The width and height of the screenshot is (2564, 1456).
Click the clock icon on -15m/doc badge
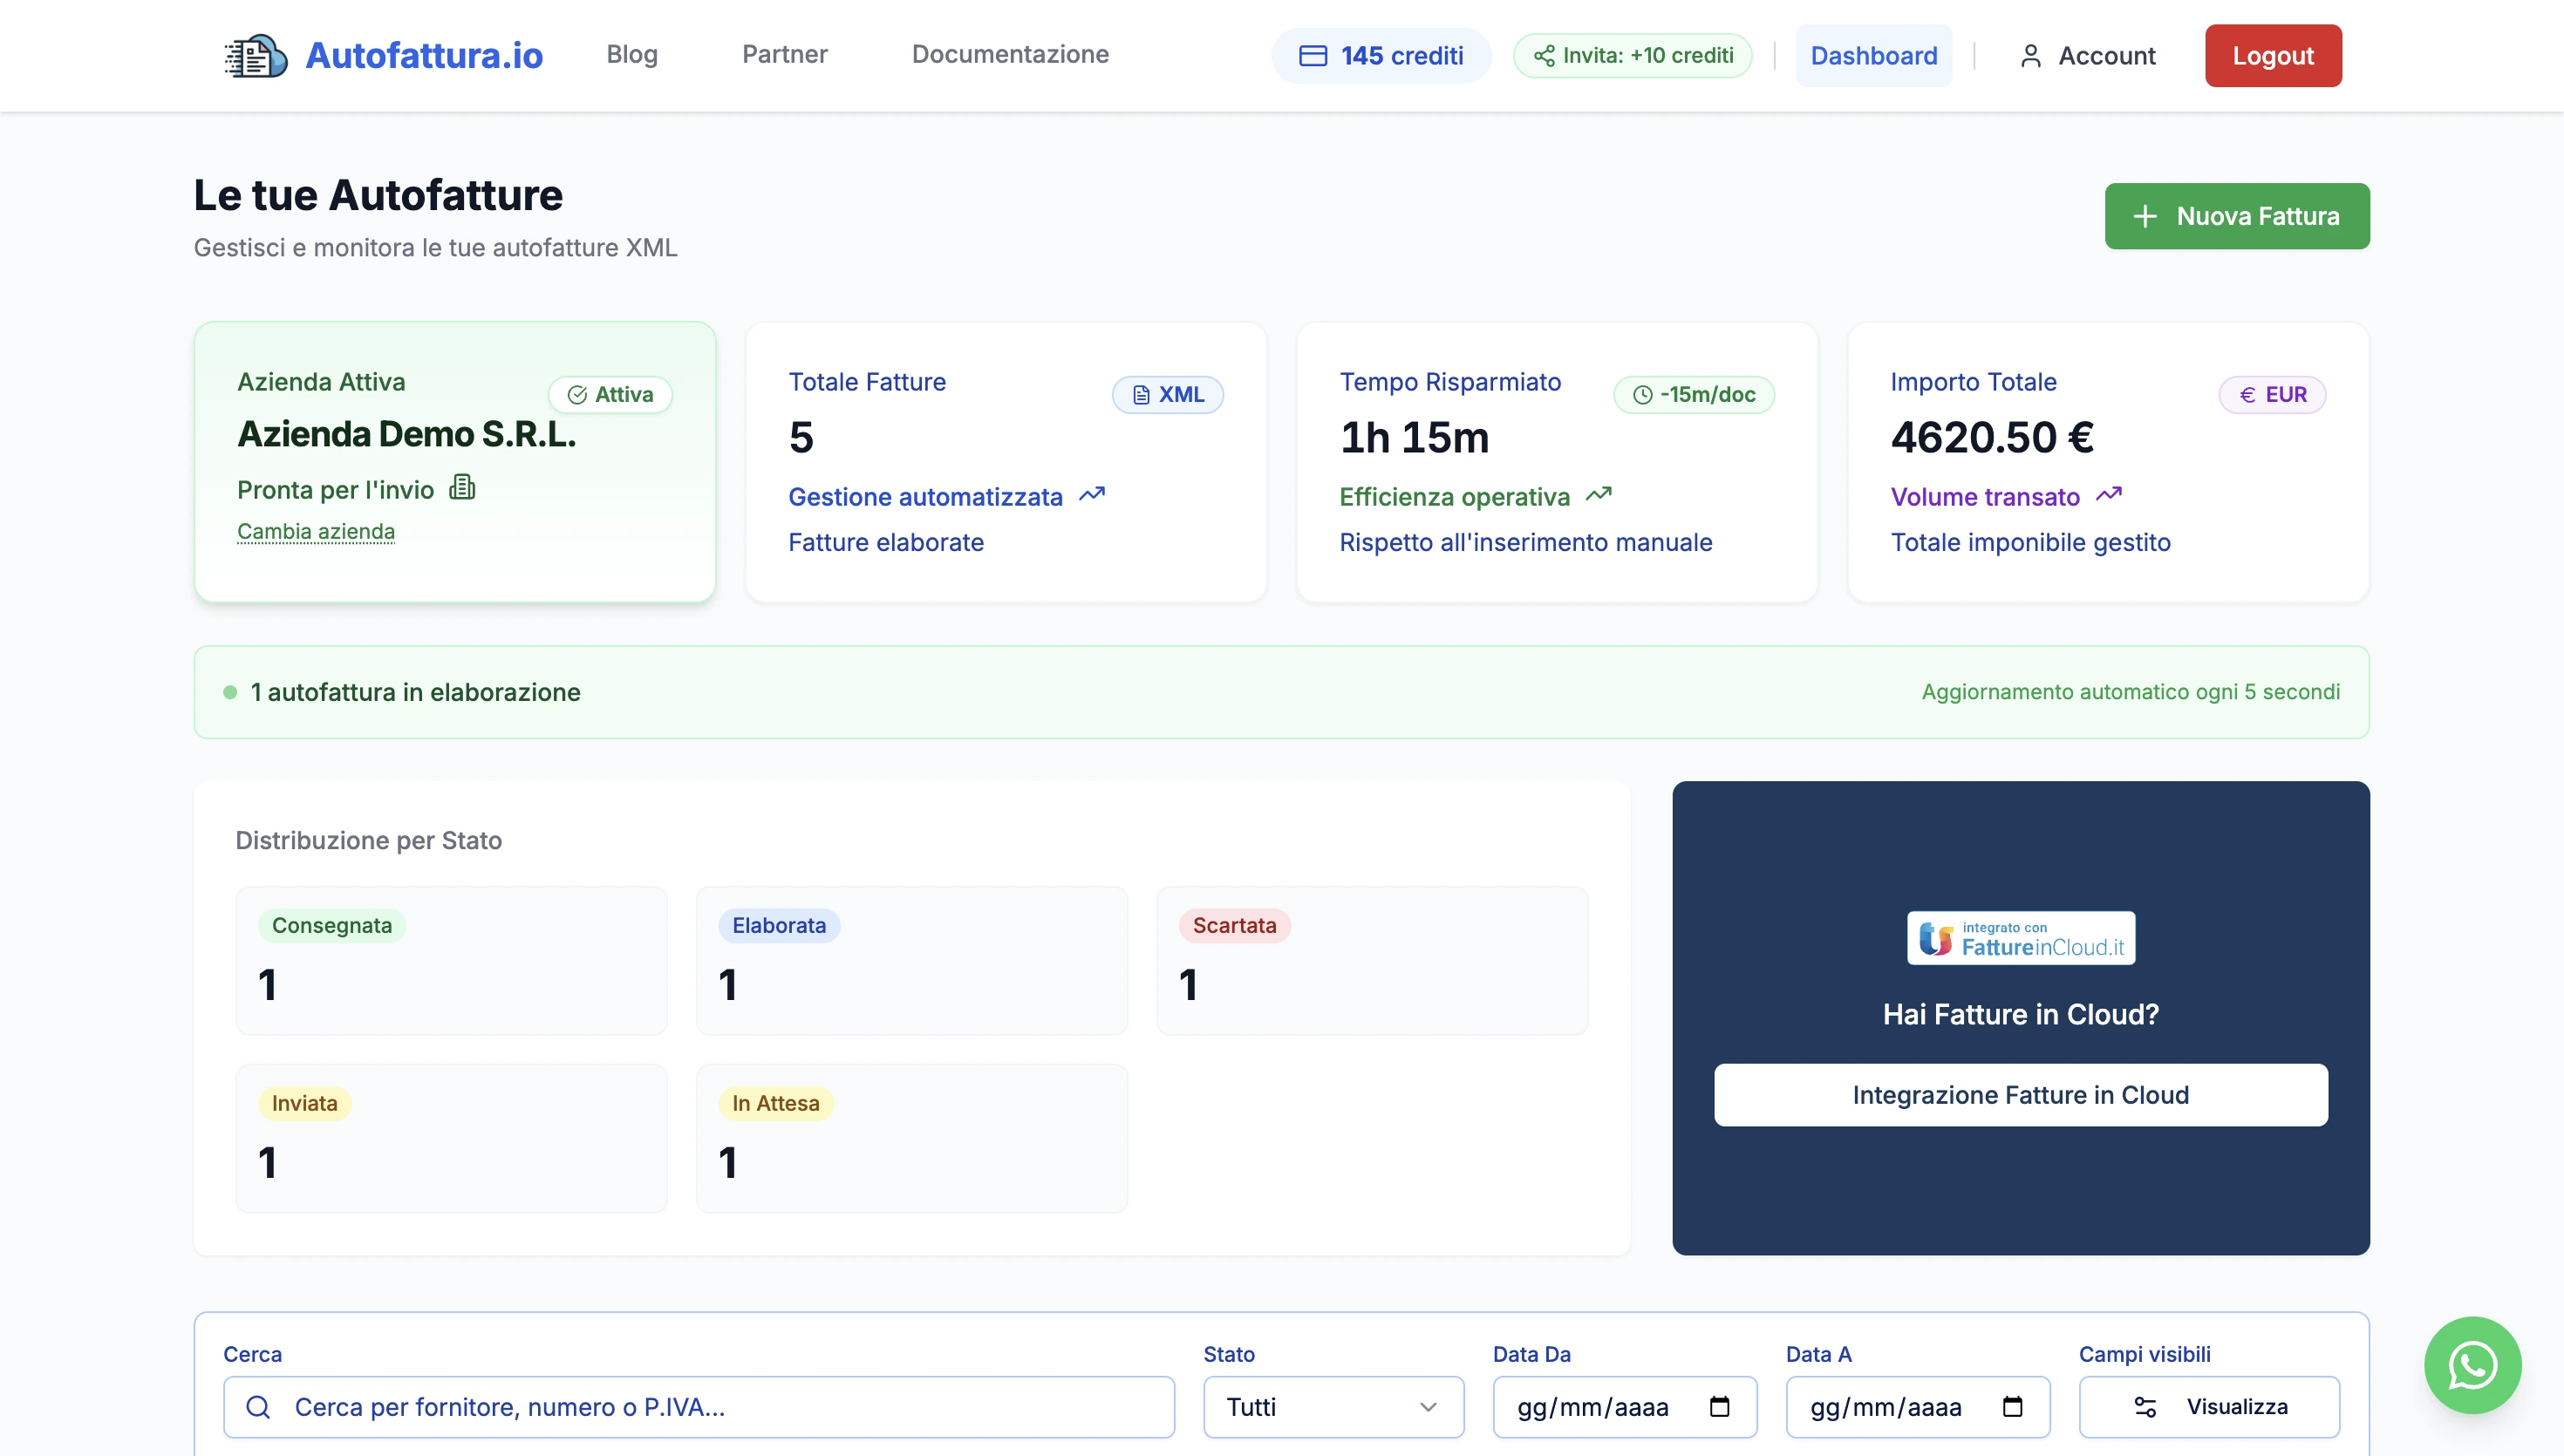pyautogui.click(x=1641, y=394)
